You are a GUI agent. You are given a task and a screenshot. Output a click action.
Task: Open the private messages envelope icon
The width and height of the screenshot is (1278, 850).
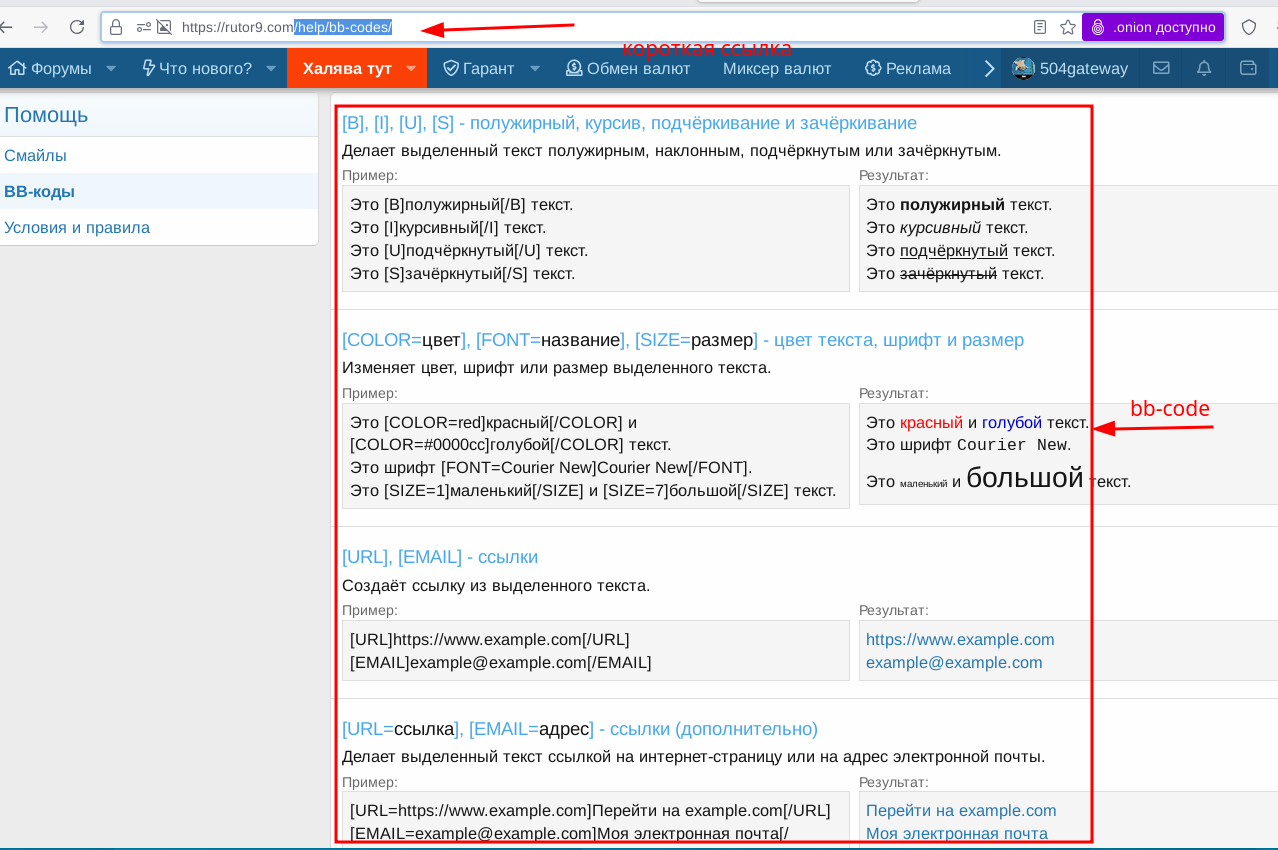point(1161,68)
